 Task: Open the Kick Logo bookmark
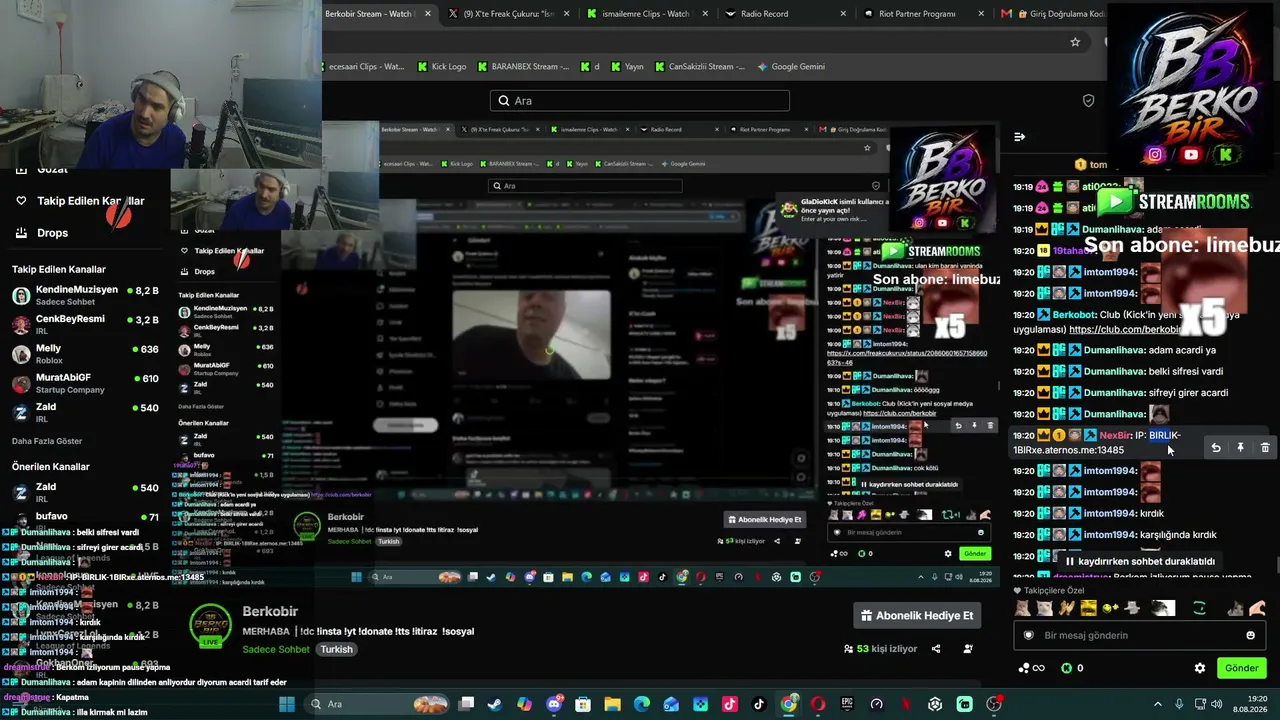tap(441, 67)
